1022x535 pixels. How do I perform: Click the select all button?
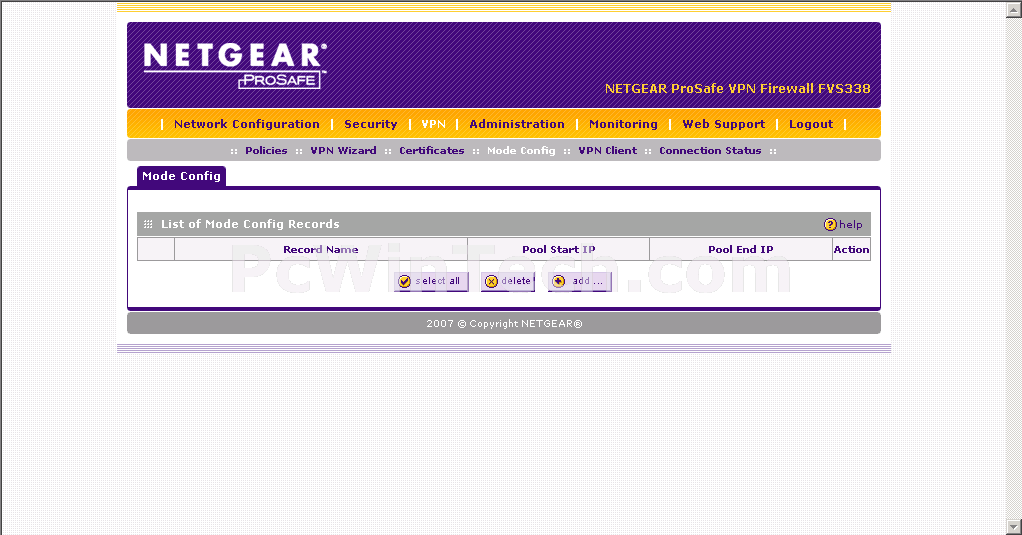pos(431,282)
